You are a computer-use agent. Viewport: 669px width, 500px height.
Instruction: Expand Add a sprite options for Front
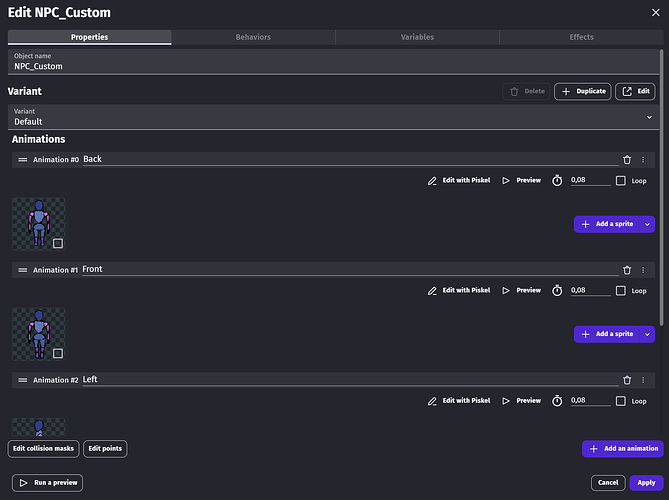[x=647, y=334]
